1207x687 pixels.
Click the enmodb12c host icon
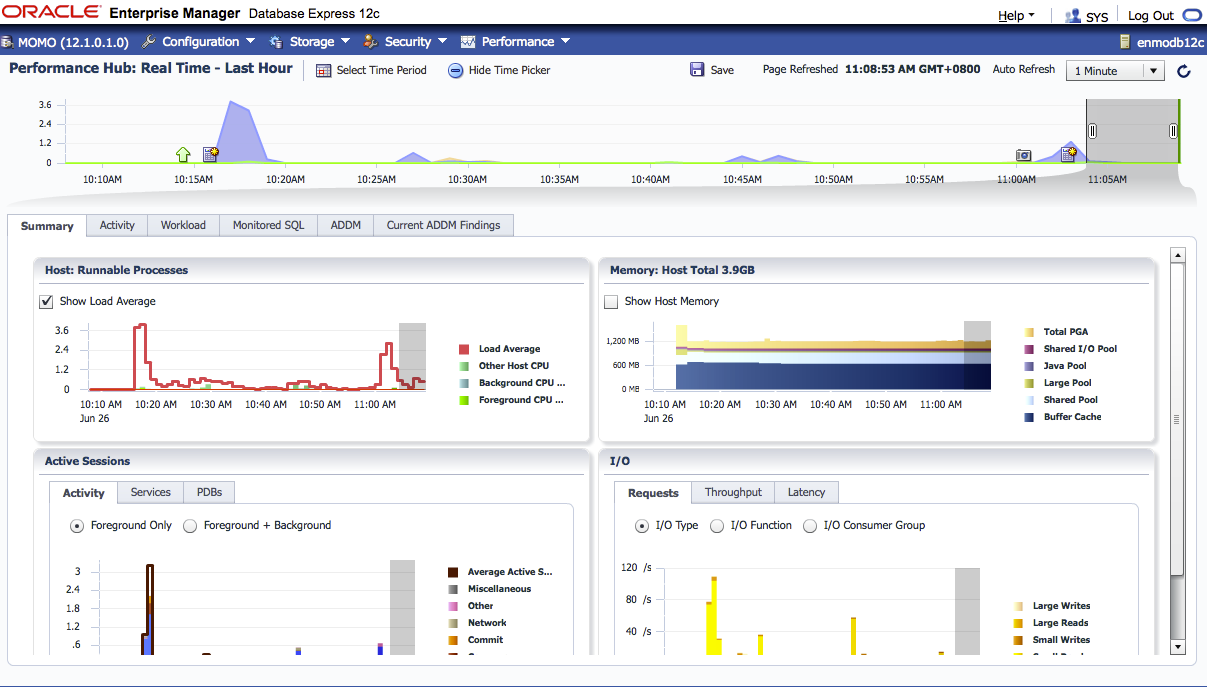(x=1125, y=42)
